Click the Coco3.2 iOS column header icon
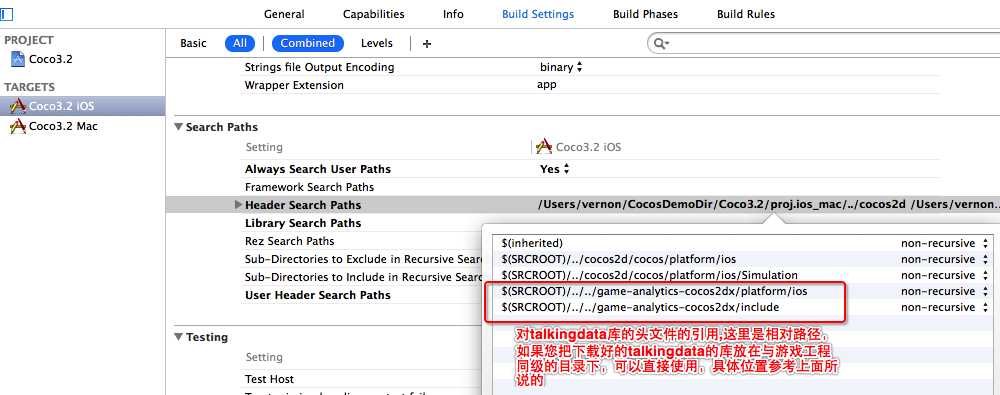 (x=544, y=147)
